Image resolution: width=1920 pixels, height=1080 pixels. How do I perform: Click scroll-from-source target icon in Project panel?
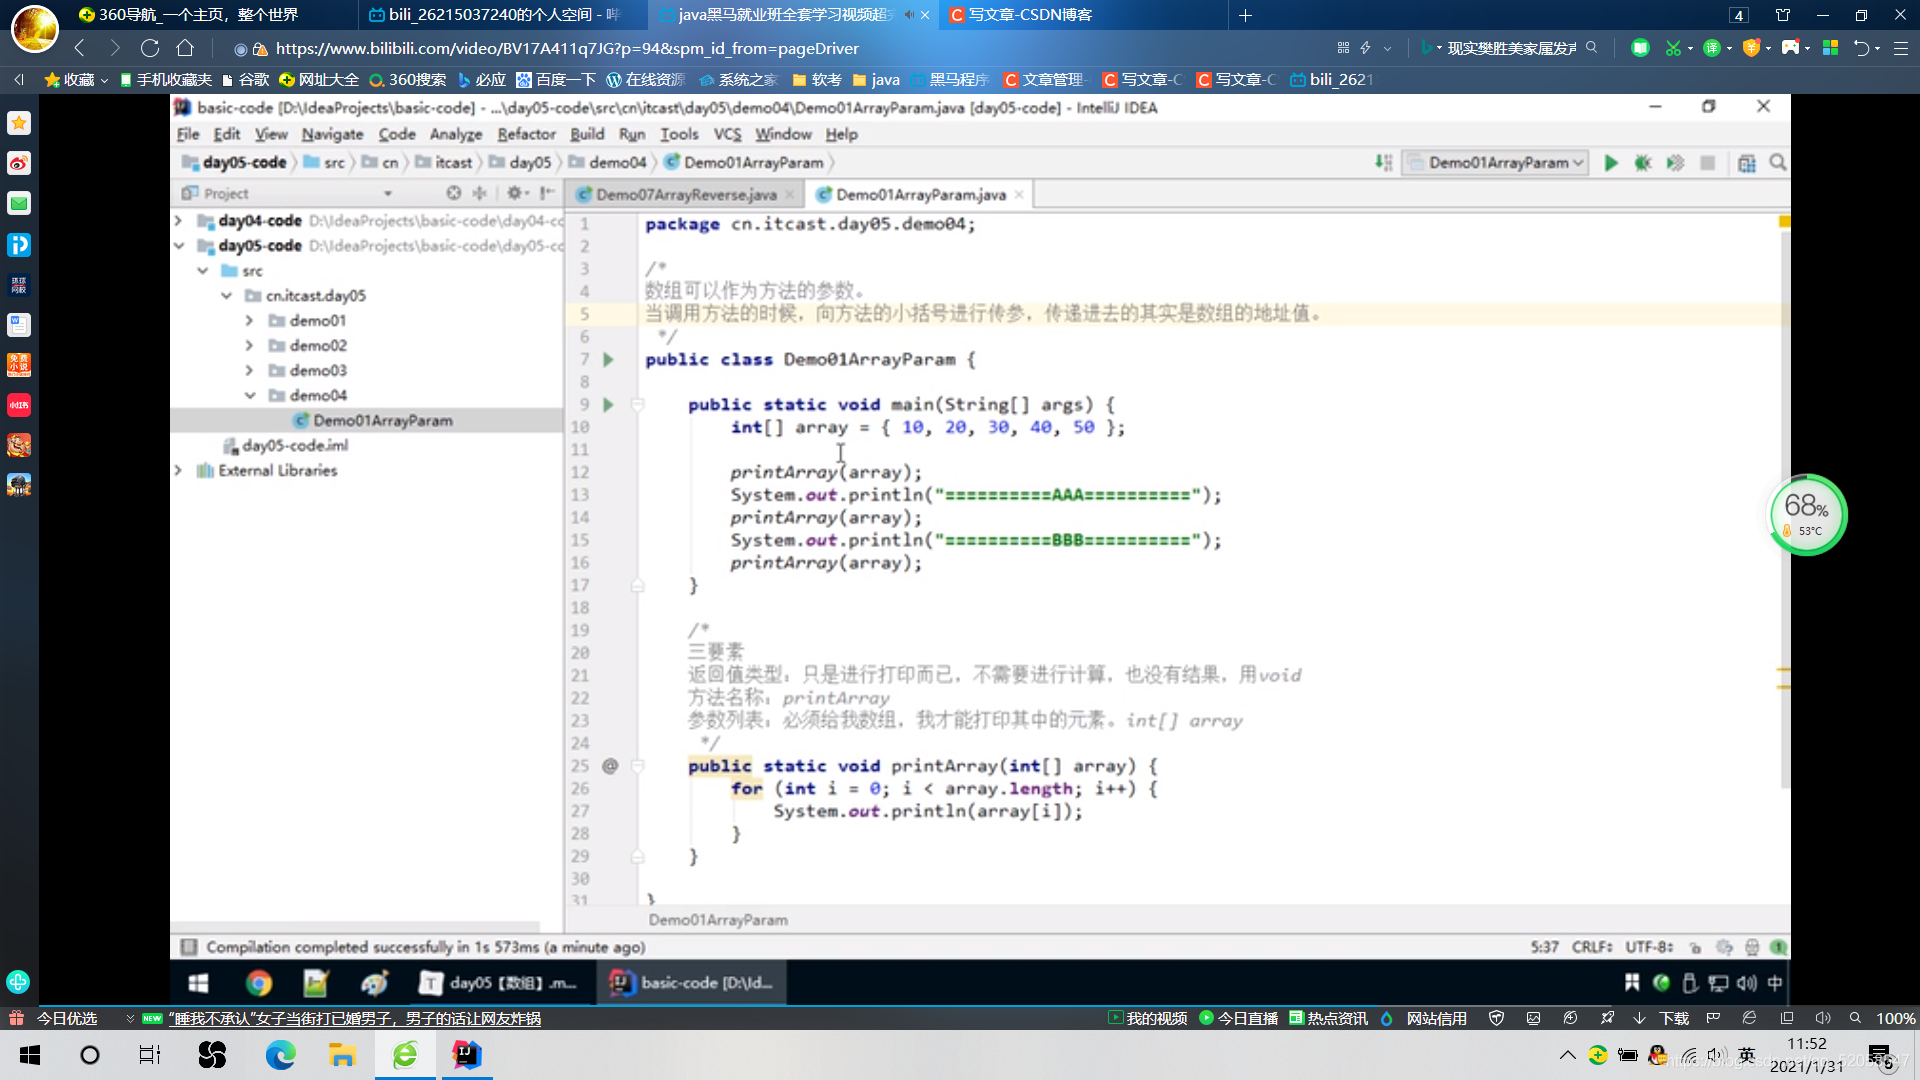[x=454, y=193]
